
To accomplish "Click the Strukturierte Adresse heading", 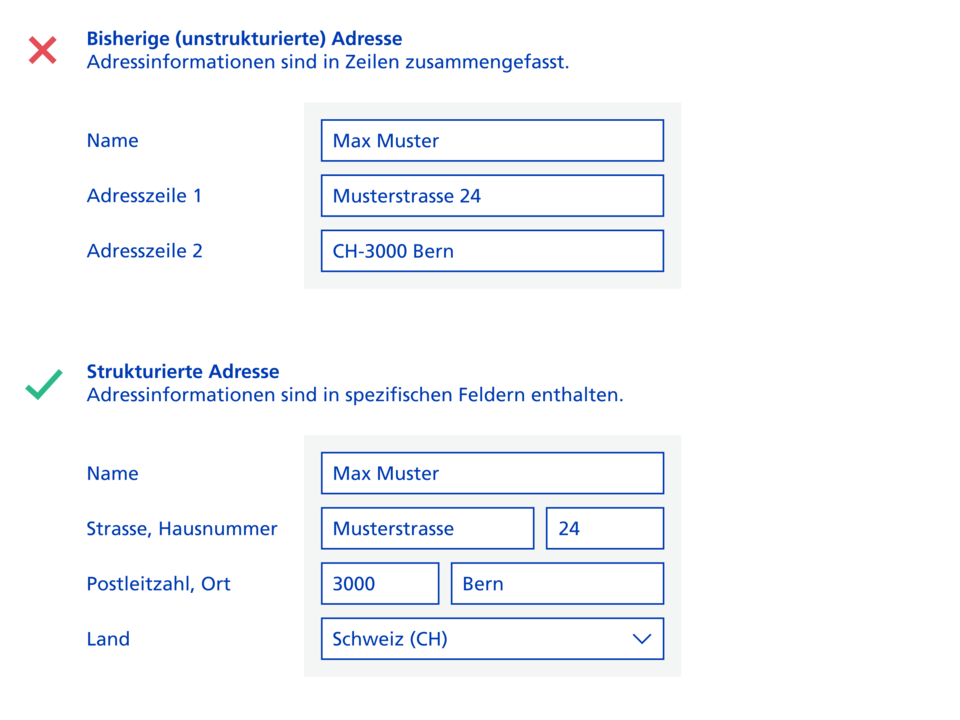I will click(x=183, y=372).
